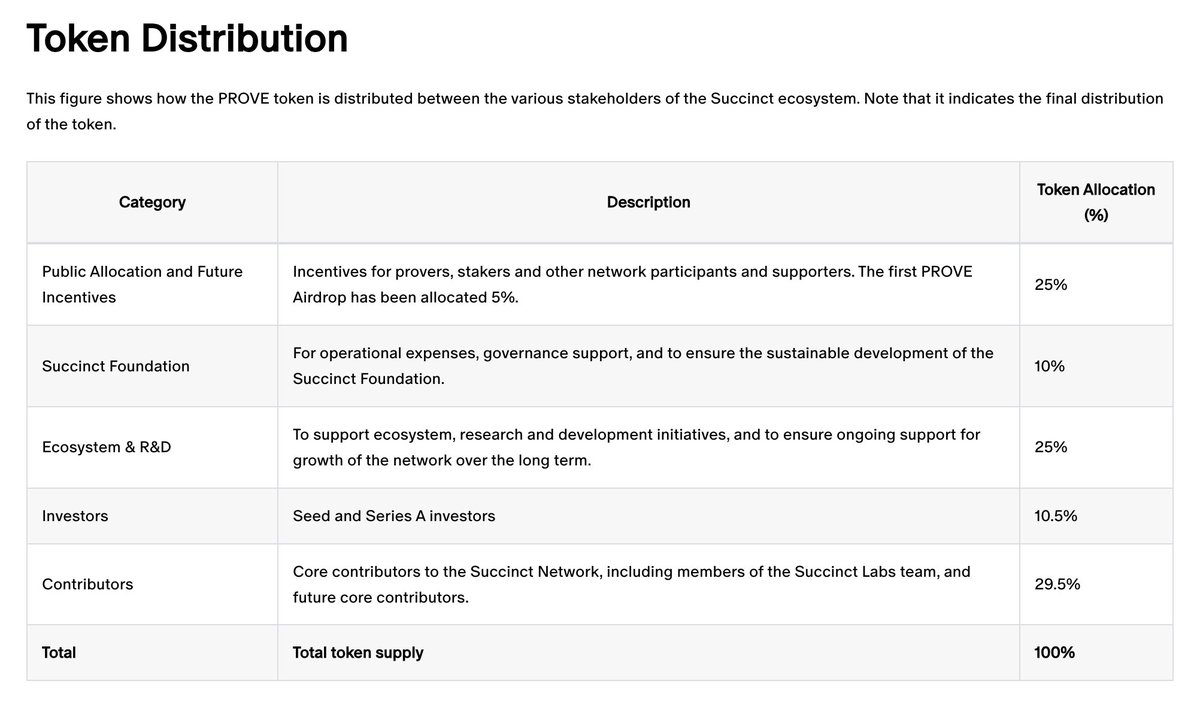Image resolution: width=1200 pixels, height=702 pixels.
Task: Select the Investors category cell
Action: (x=152, y=516)
